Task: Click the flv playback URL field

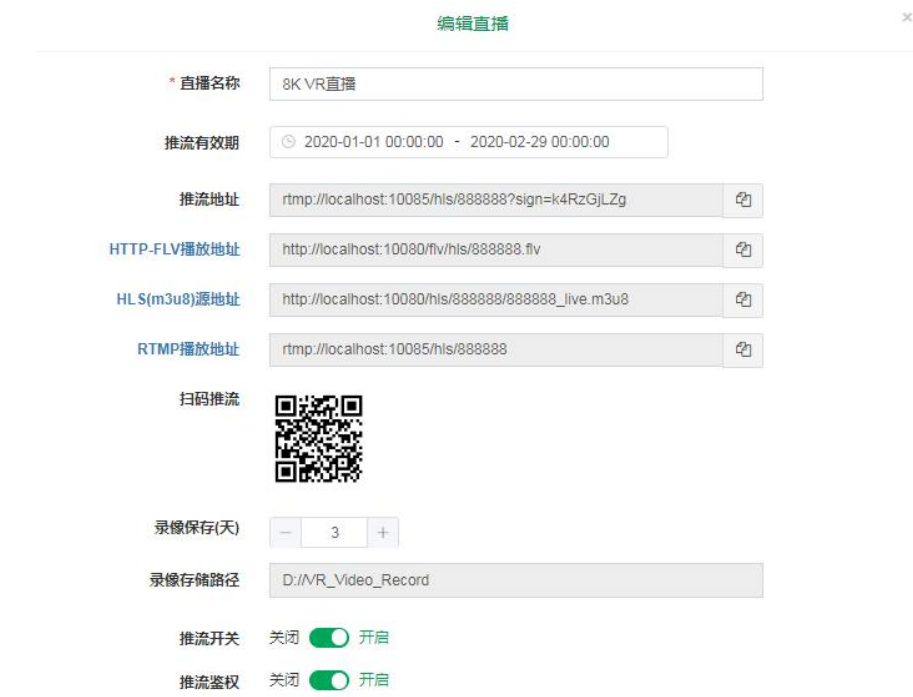Action: point(496,250)
